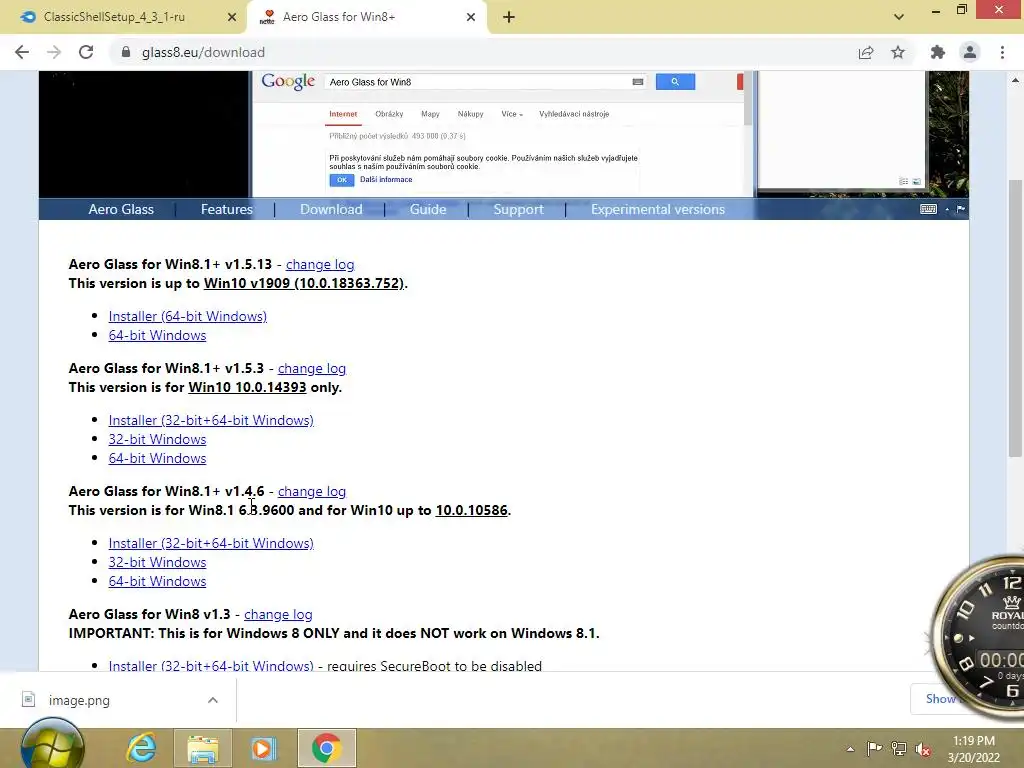Download v1.5.13 Installer (64-bit Windows)

pos(187,316)
